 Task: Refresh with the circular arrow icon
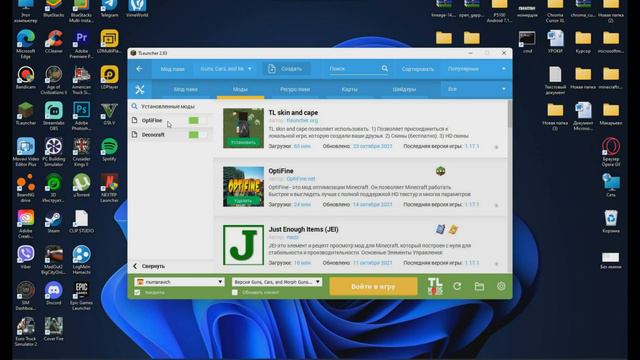(x=457, y=286)
